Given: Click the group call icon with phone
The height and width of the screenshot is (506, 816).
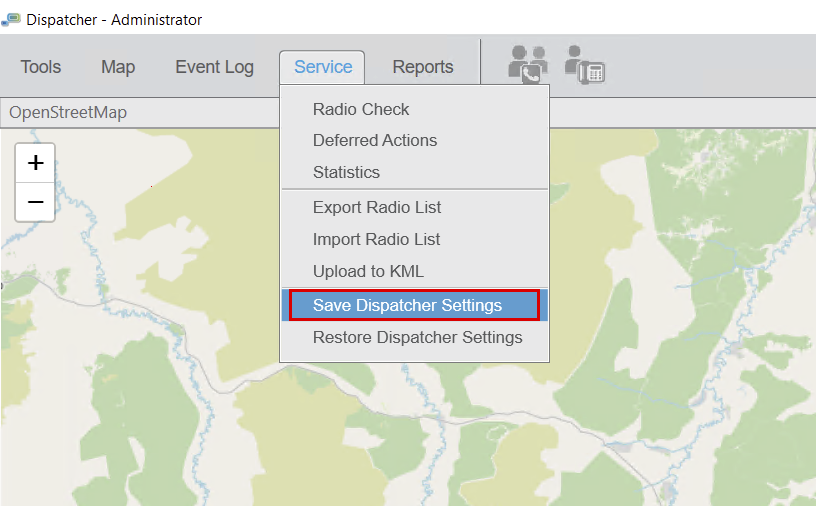Looking at the screenshot, I should [528, 65].
